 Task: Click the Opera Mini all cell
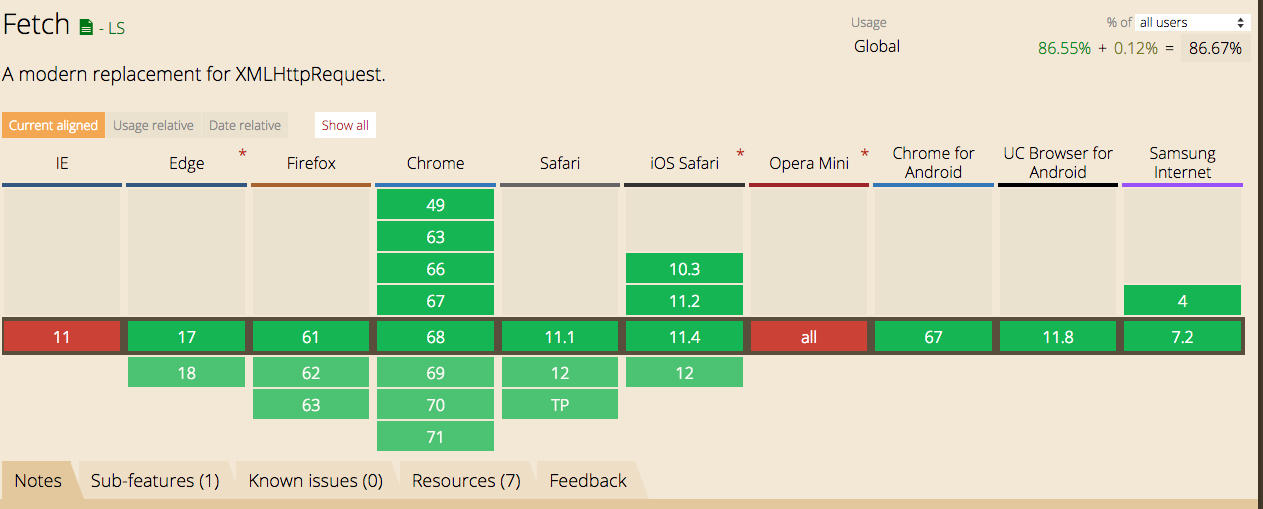pos(808,337)
